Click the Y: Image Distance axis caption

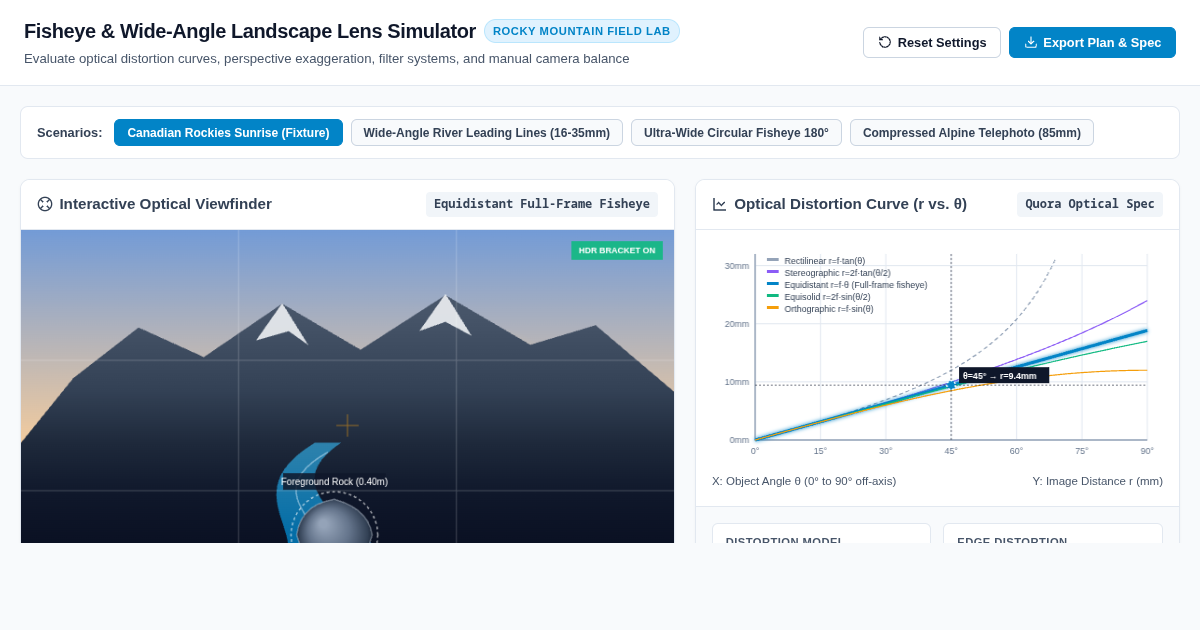pyautogui.click(x=1098, y=481)
